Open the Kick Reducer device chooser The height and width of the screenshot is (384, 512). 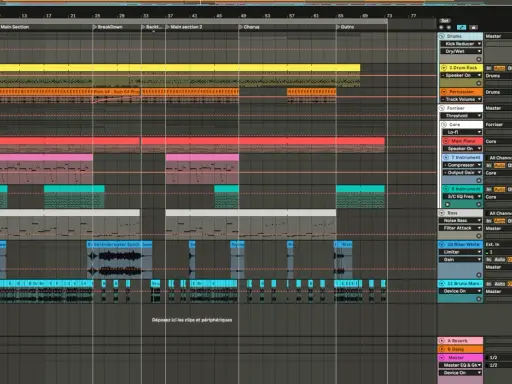(461, 44)
